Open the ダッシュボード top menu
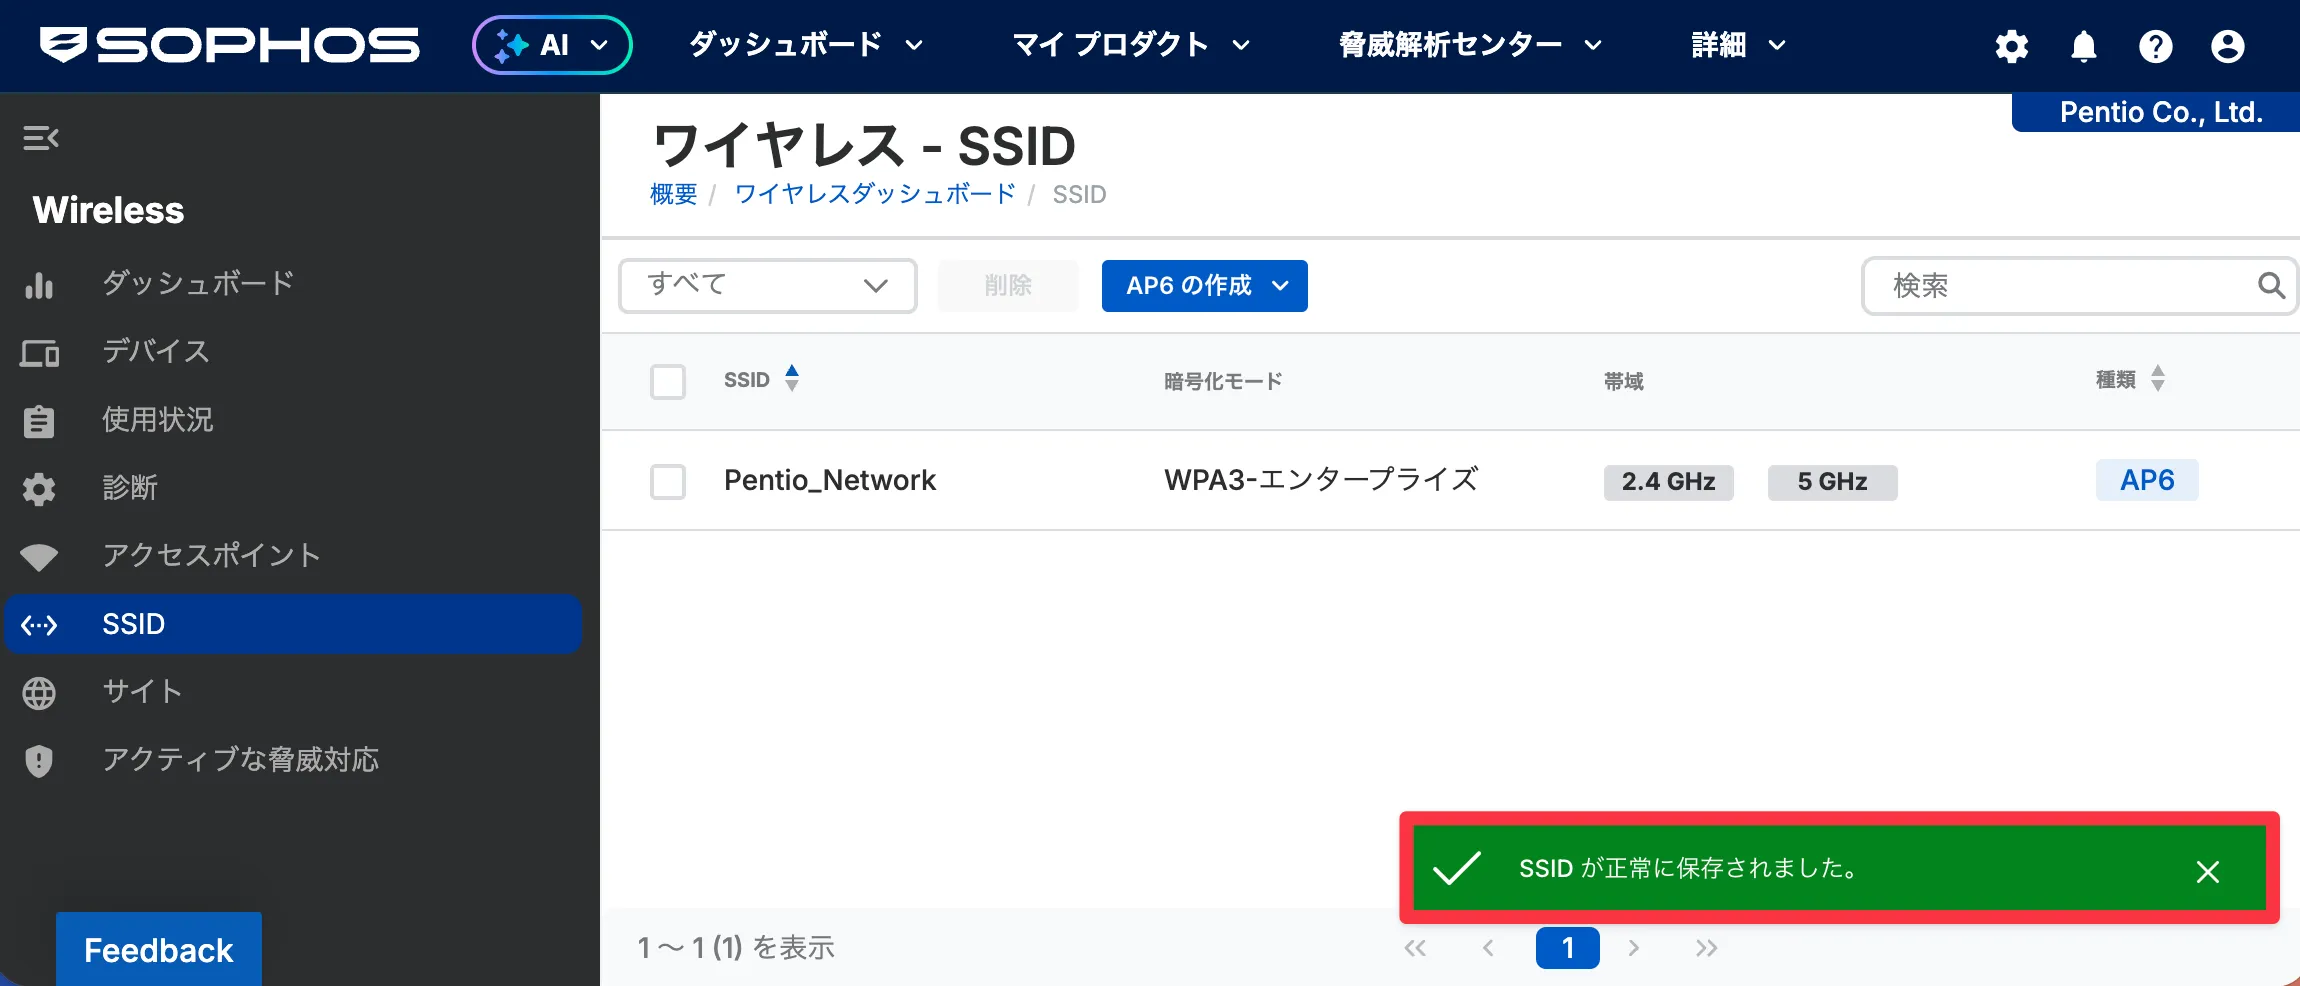2300x986 pixels. 805,45
